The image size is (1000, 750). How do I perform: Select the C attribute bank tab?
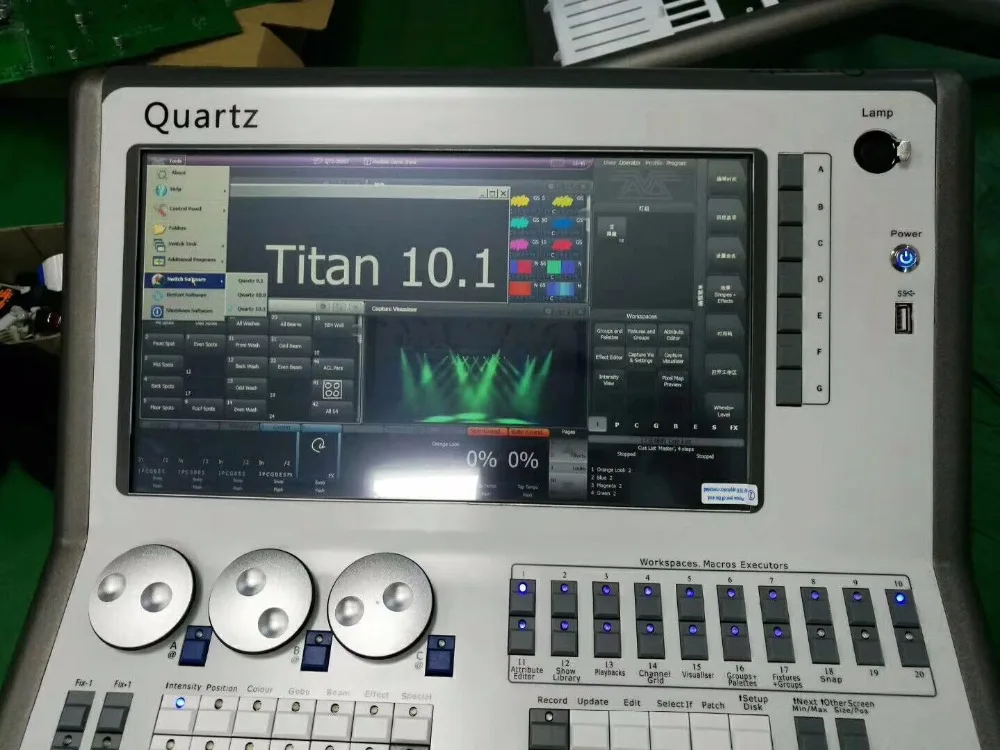pos(636,425)
